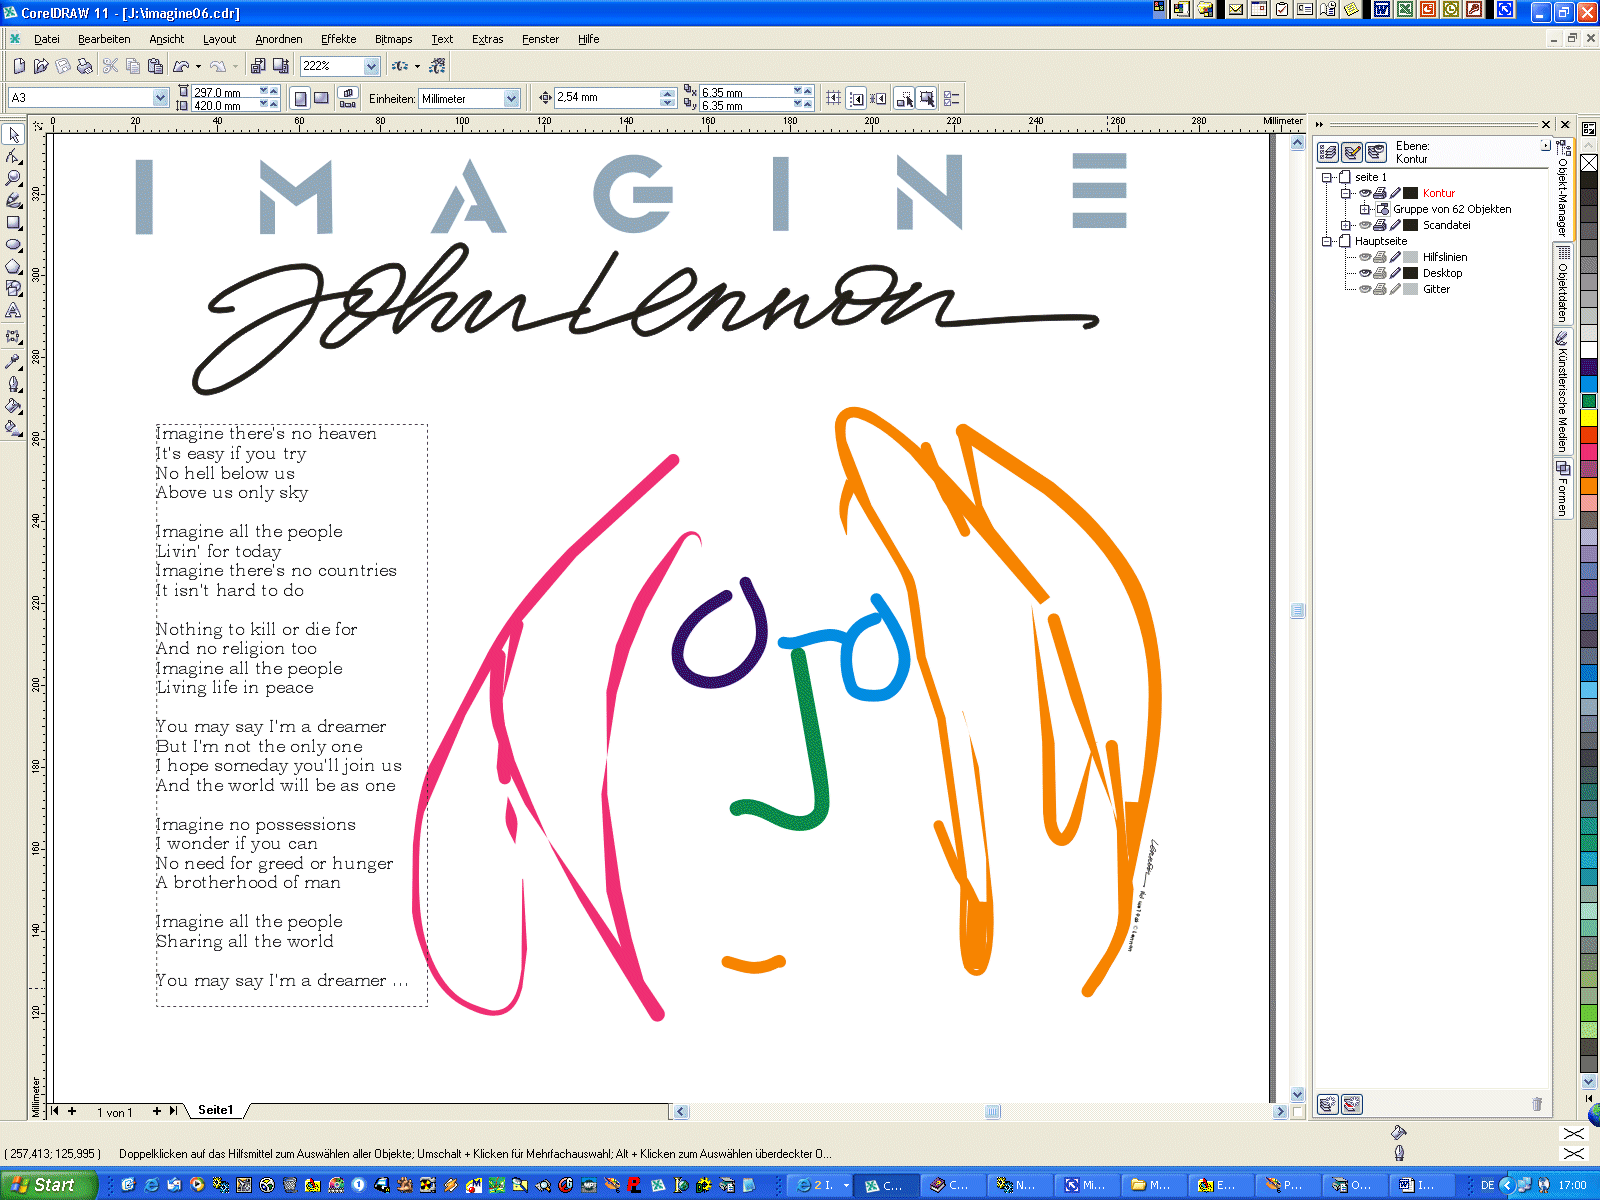Image resolution: width=1600 pixels, height=1200 pixels.
Task: Toggle editable pencil for Scandatei layer
Action: pyautogui.click(x=1395, y=225)
